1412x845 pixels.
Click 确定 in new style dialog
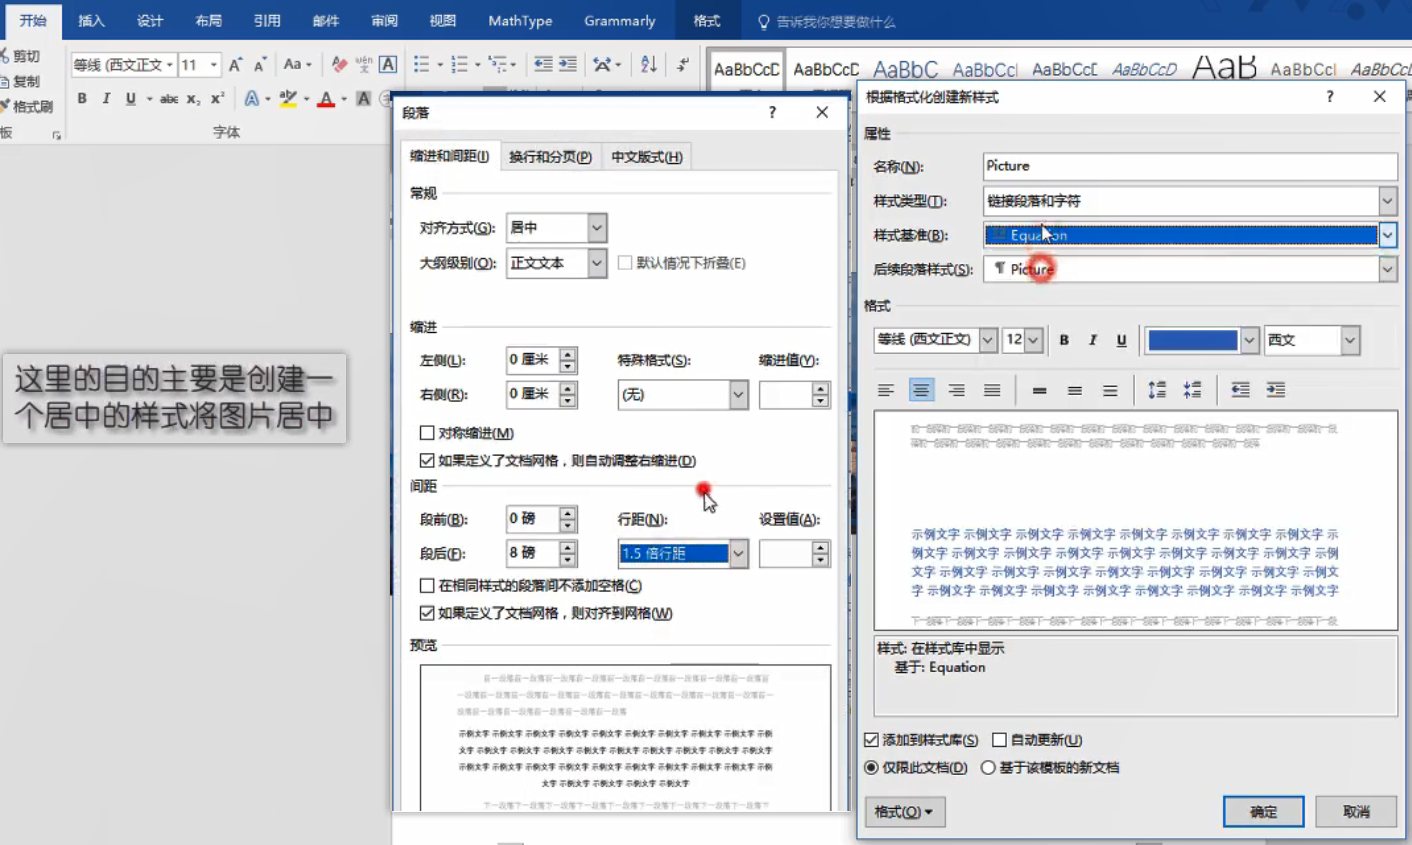tap(1263, 812)
